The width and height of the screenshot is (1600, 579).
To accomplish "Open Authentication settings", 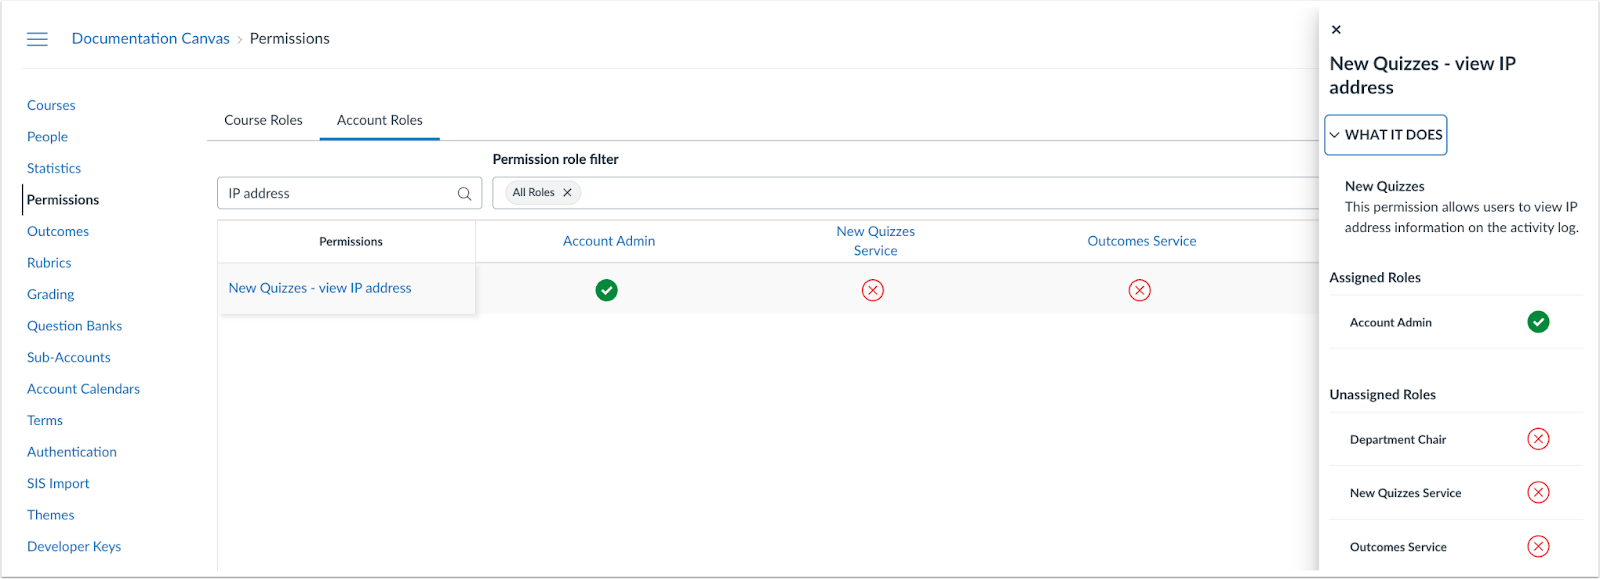I will point(72,452).
